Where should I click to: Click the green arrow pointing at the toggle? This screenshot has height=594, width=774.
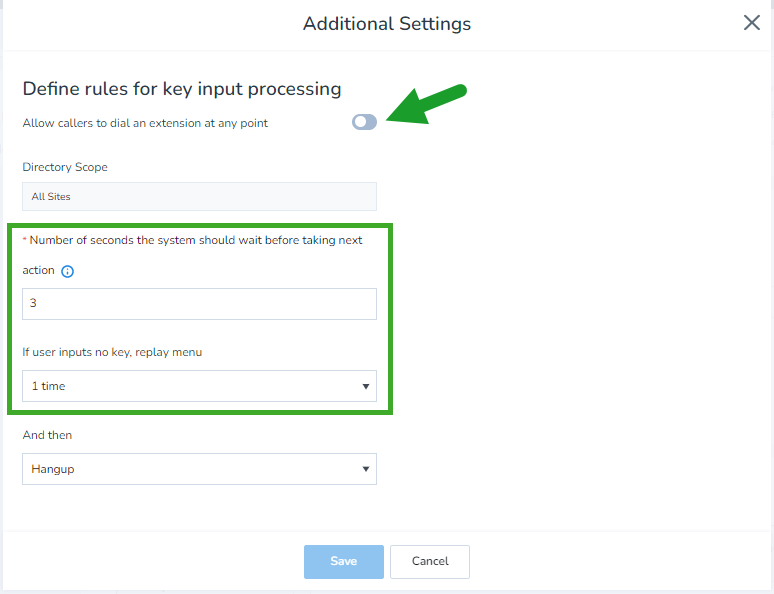[426, 103]
